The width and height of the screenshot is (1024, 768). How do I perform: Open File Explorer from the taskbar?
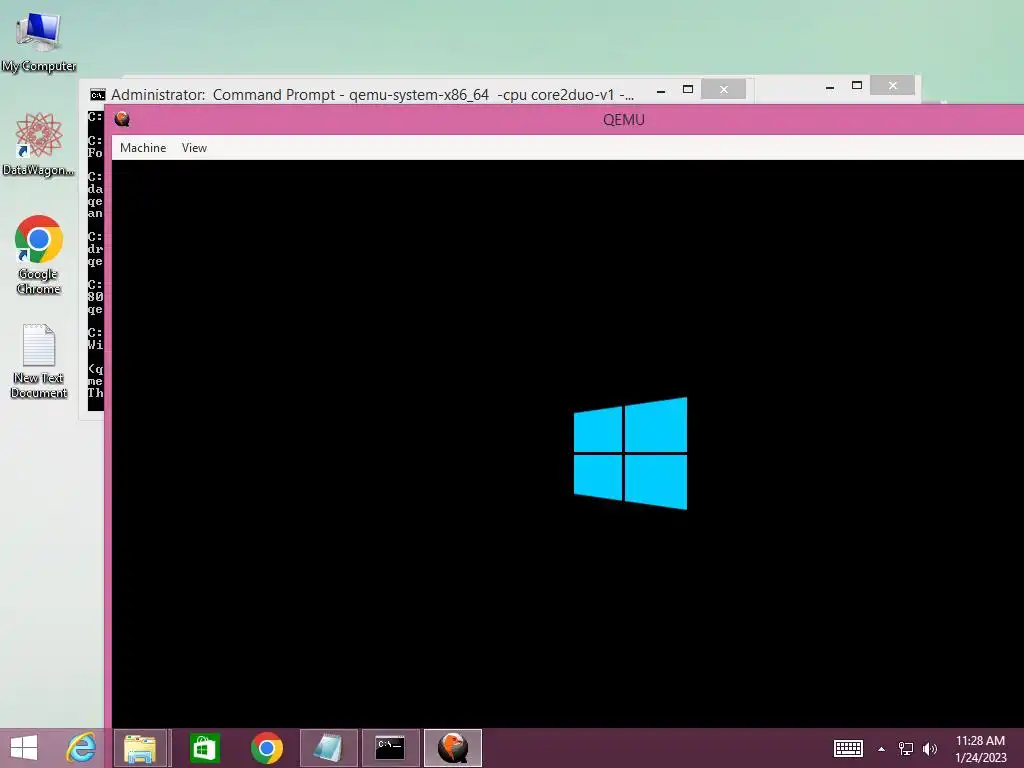pyautogui.click(x=140, y=748)
